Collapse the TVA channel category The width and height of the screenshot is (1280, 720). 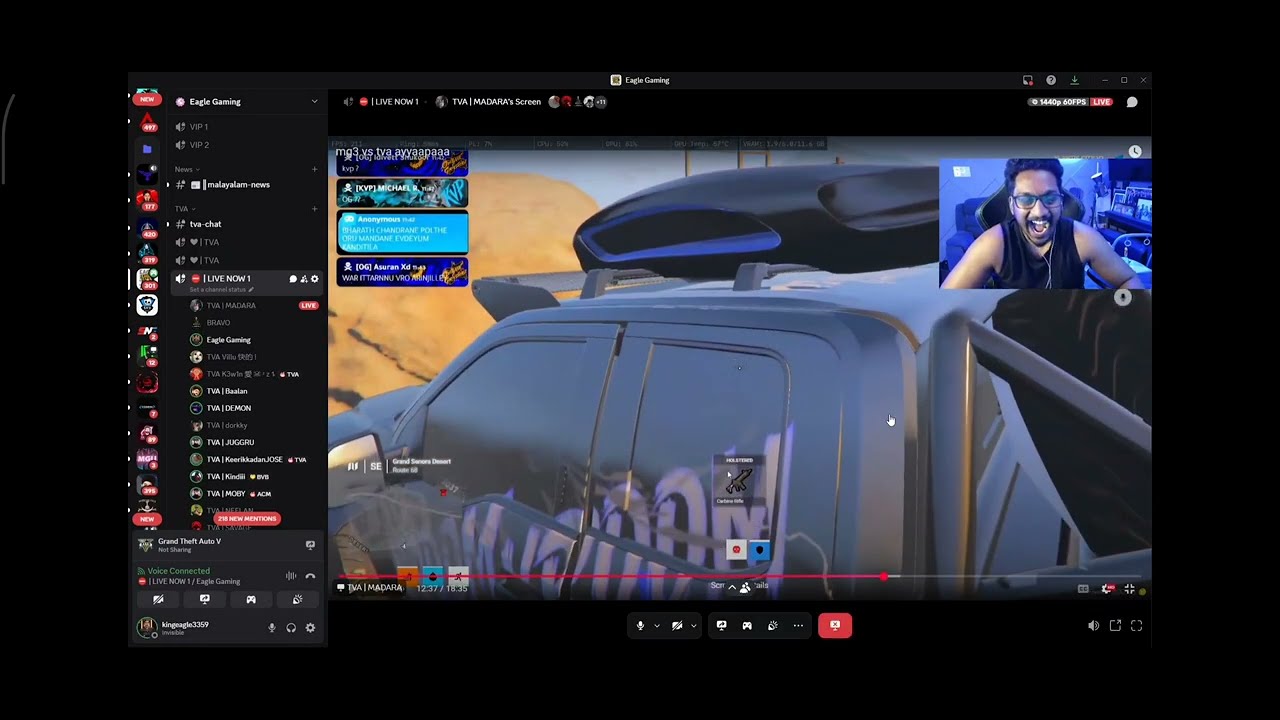[x=183, y=209]
